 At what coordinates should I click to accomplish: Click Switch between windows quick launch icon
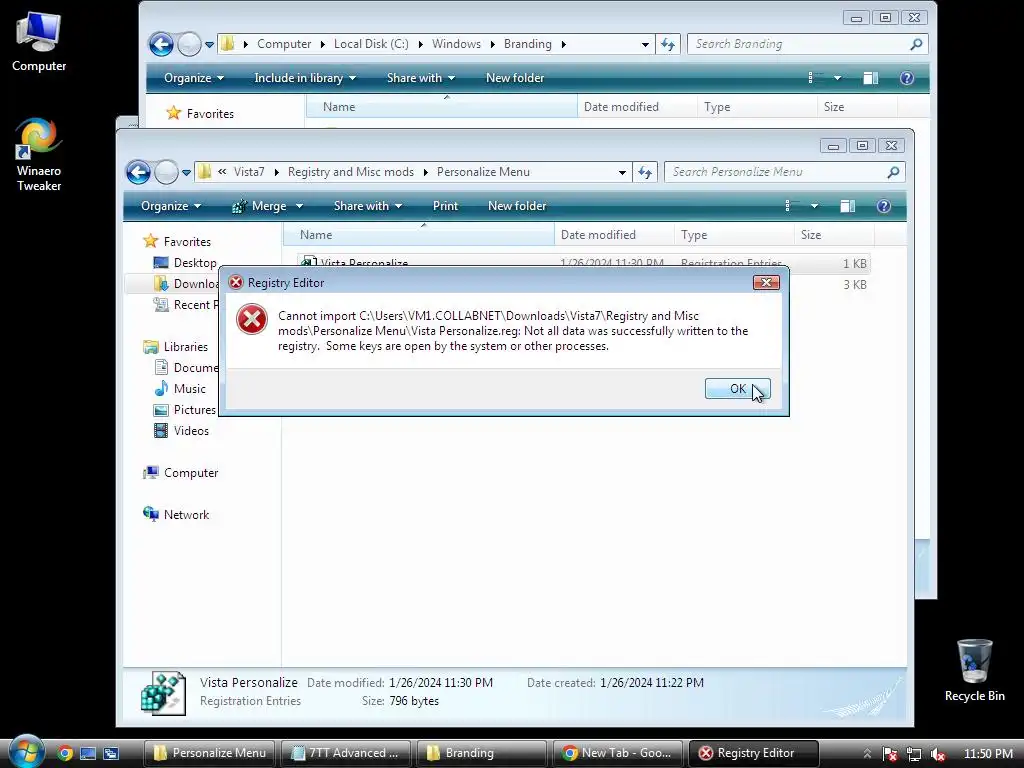coord(111,753)
